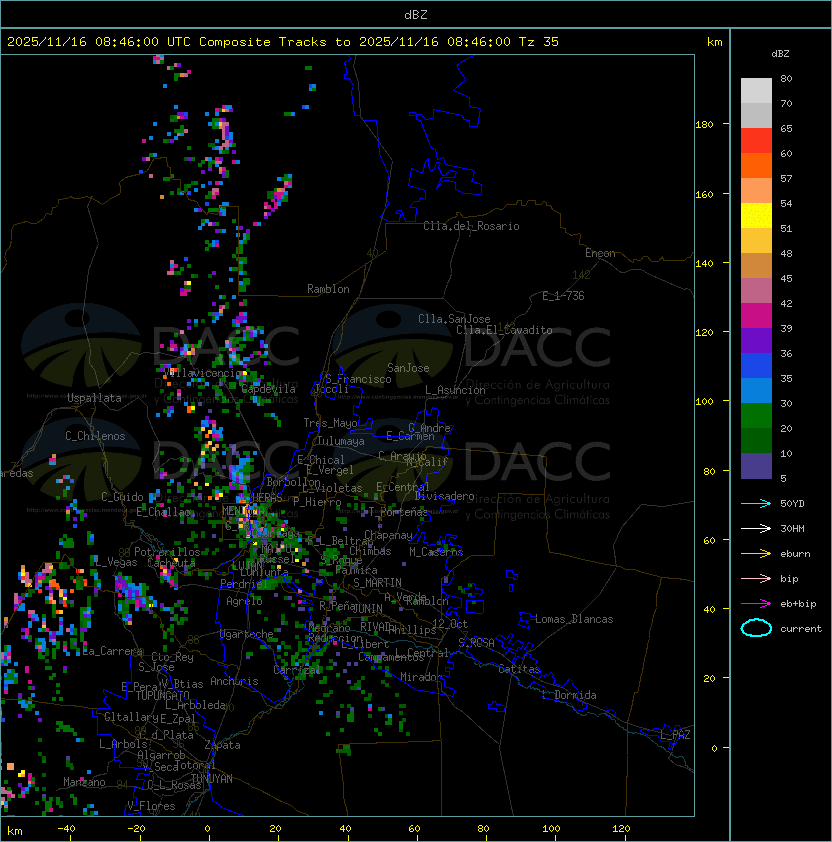Click the 'SanJose' place label
832x842 pixels.
(408, 368)
